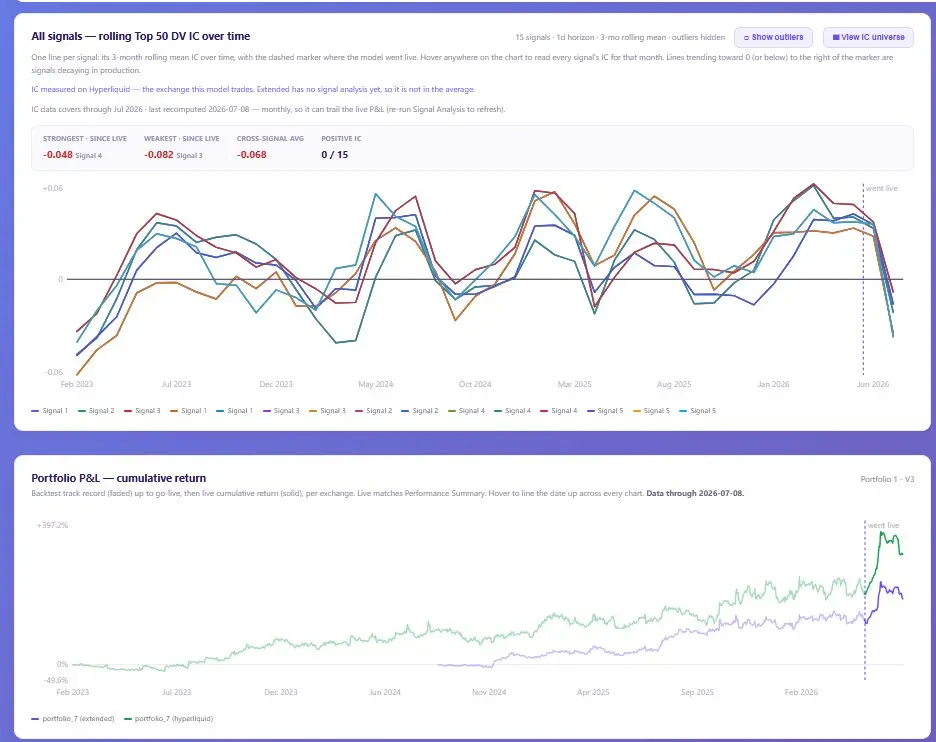Toggle the portfolio_7 (hyperliquid) legend entry
936x742 pixels.
point(168,719)
